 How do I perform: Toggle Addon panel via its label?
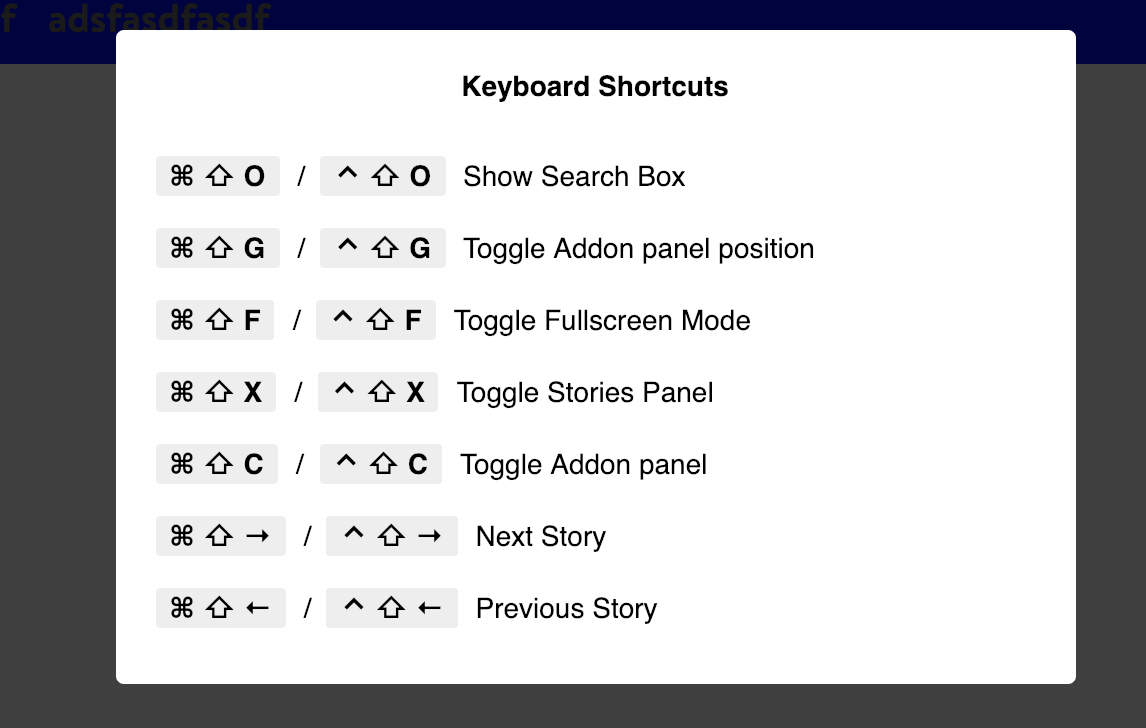(583, 464)
